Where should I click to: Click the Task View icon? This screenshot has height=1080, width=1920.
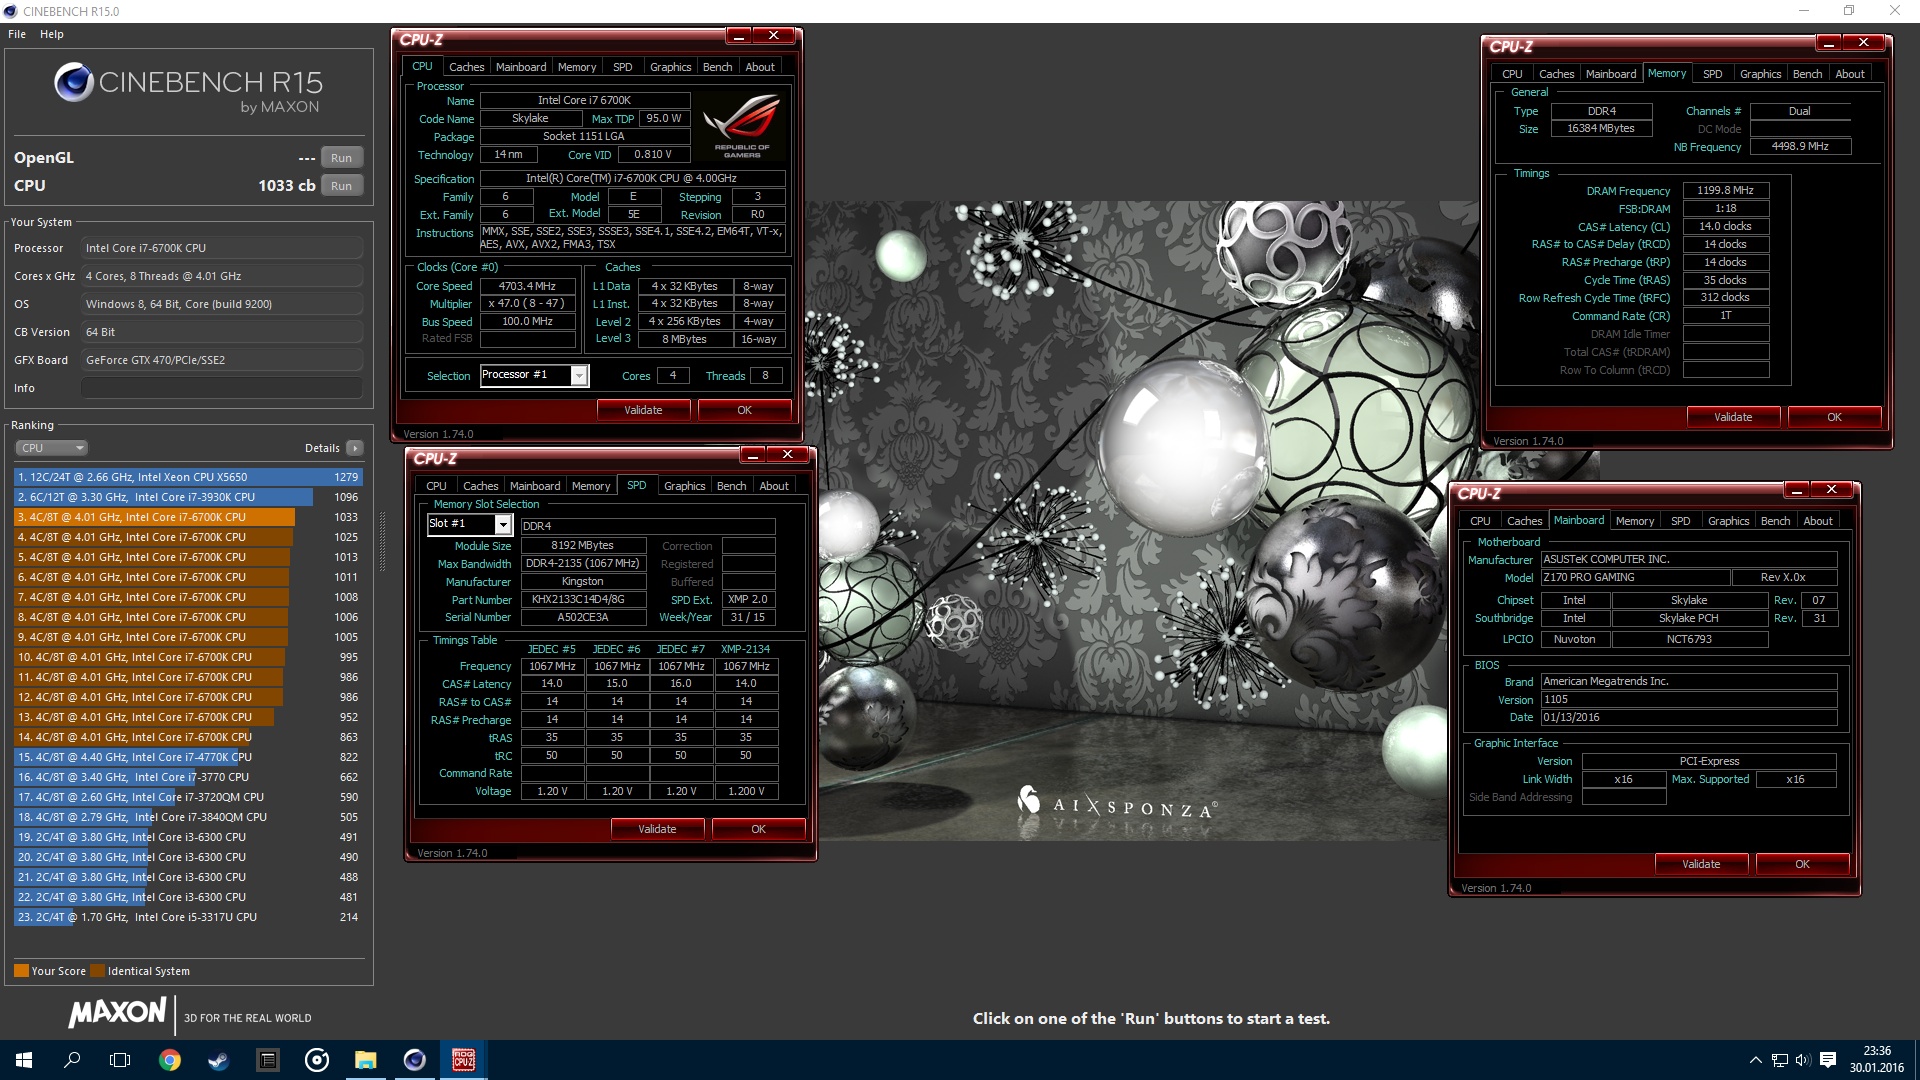tap(120, 1060)
